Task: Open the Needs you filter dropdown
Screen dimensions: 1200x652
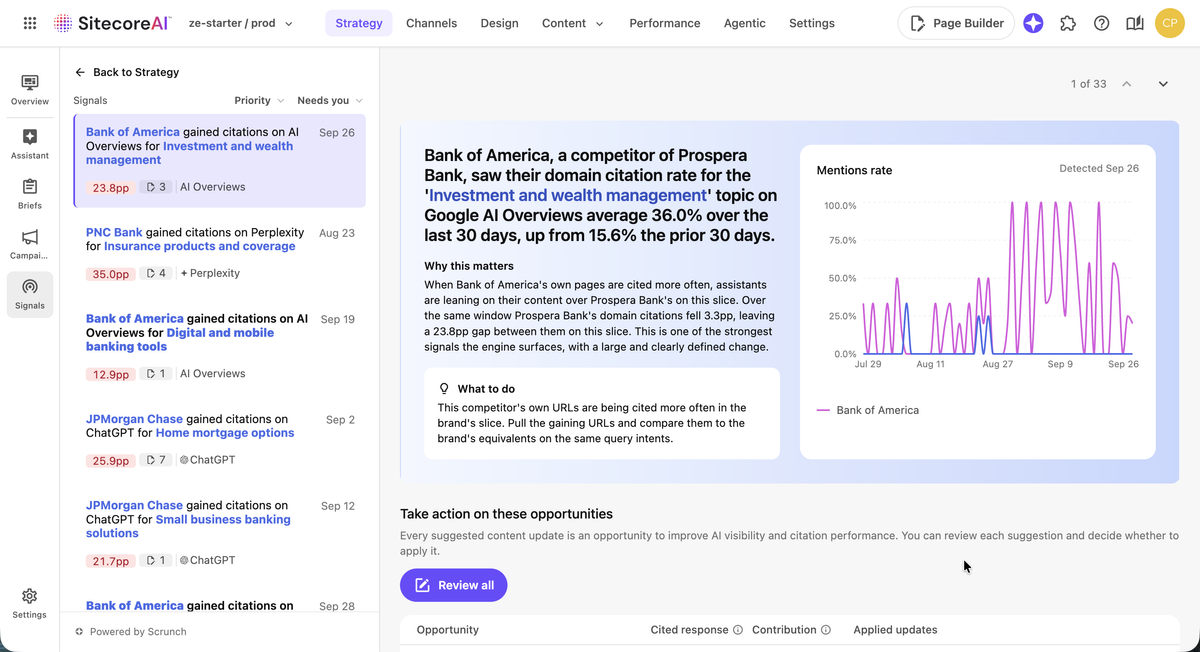Action: coord(330,100)
